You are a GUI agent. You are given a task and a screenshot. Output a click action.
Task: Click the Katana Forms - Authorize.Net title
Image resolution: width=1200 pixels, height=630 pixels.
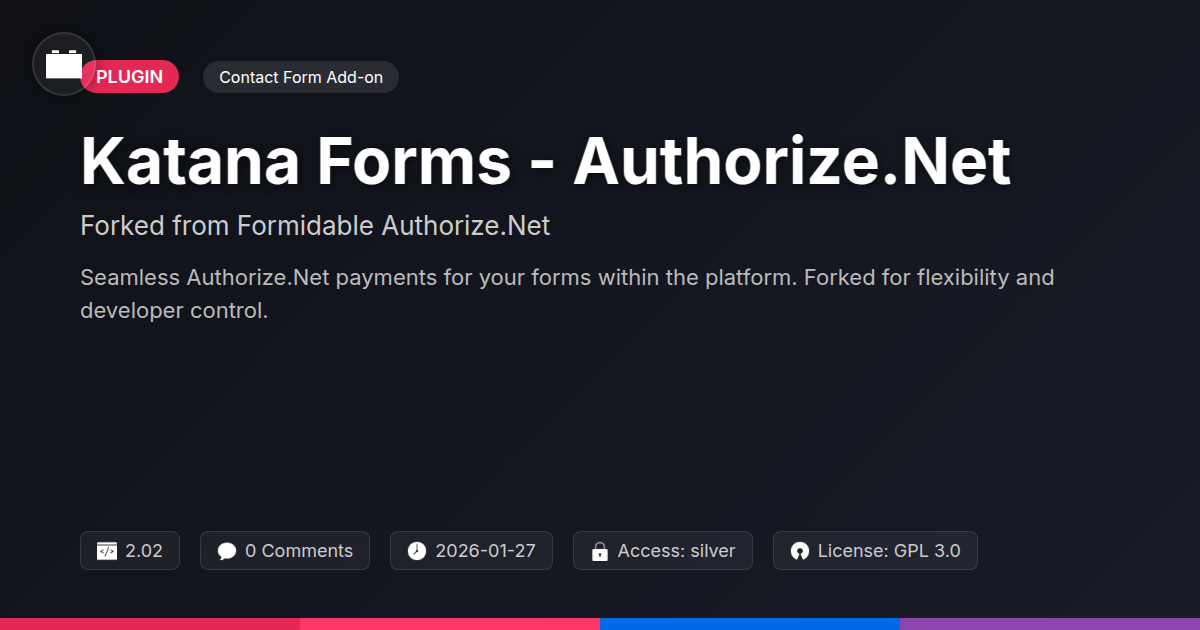[x=545, y=160]
